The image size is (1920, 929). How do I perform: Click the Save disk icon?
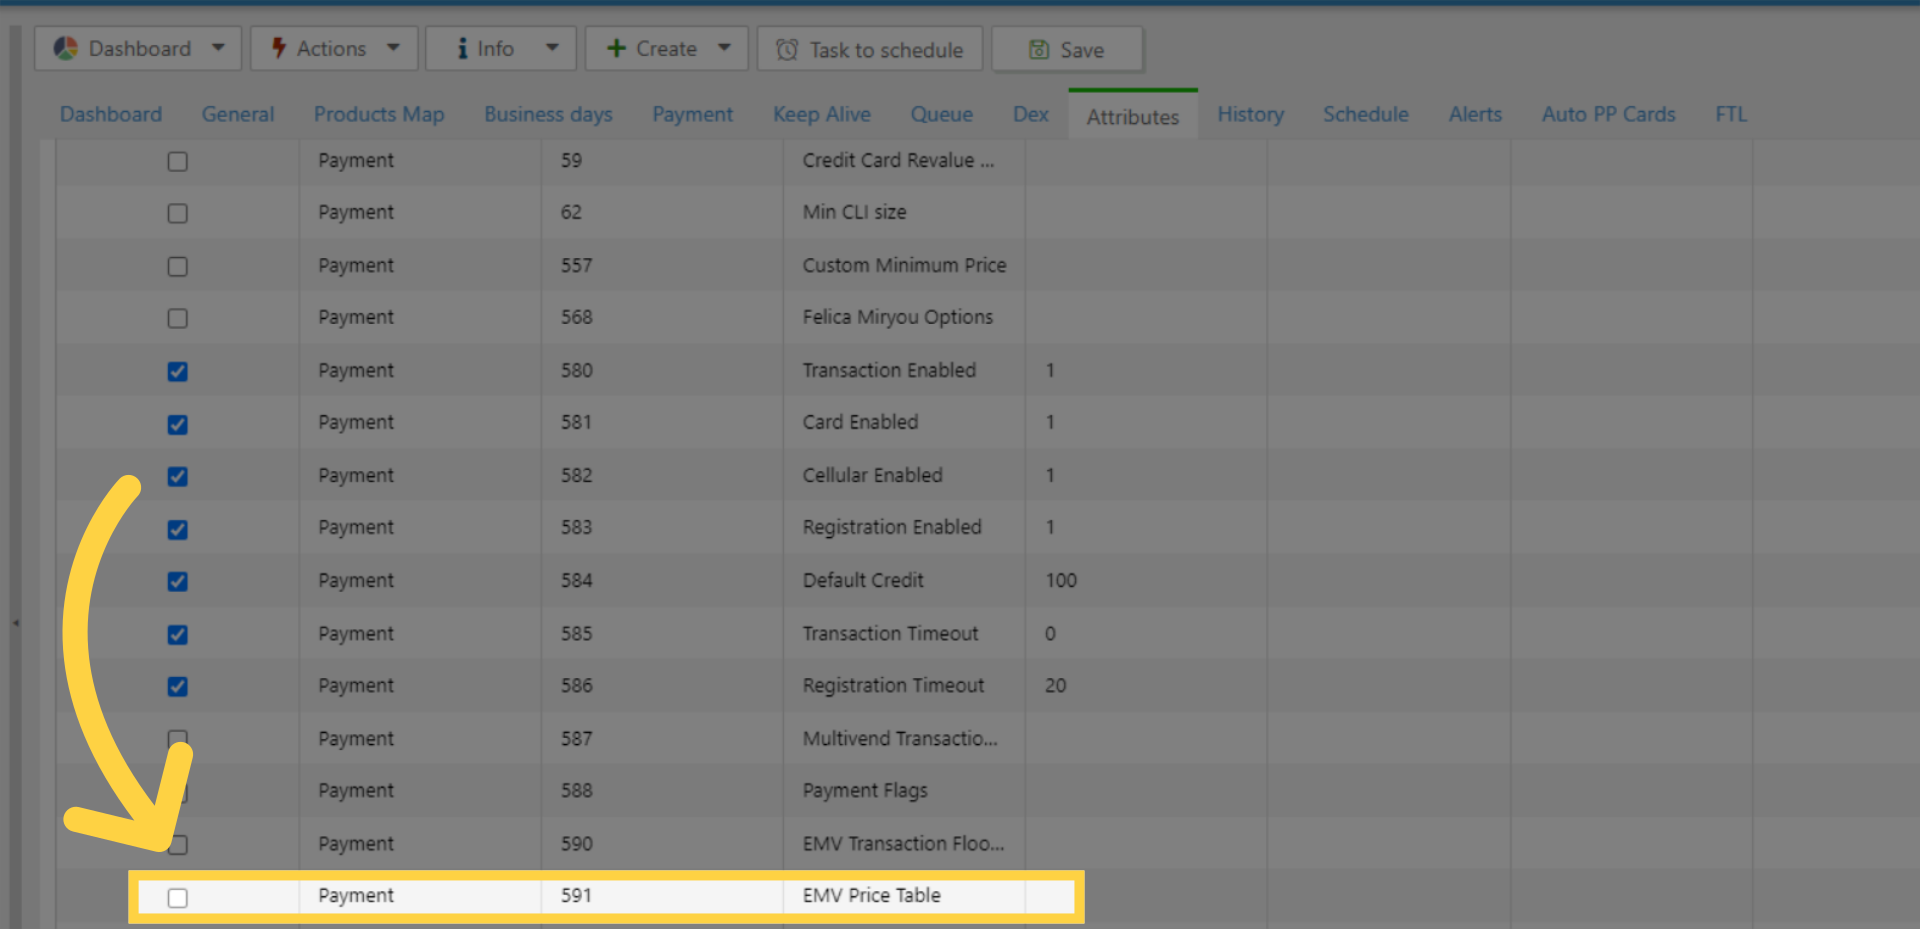pos(1039,49)
